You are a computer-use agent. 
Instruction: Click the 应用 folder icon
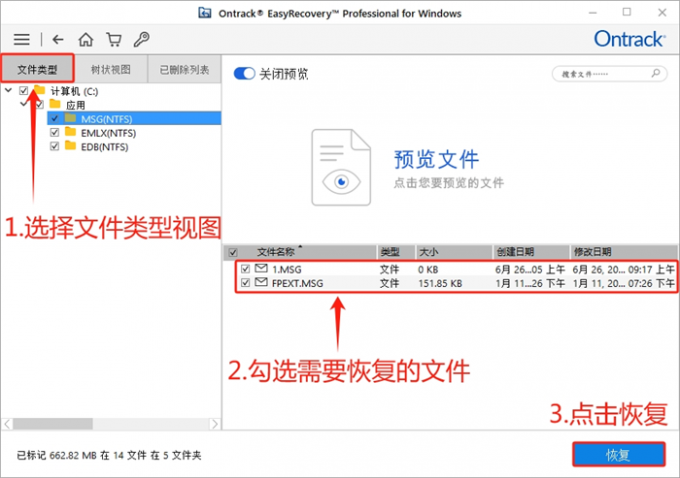(x=55, y=104)
